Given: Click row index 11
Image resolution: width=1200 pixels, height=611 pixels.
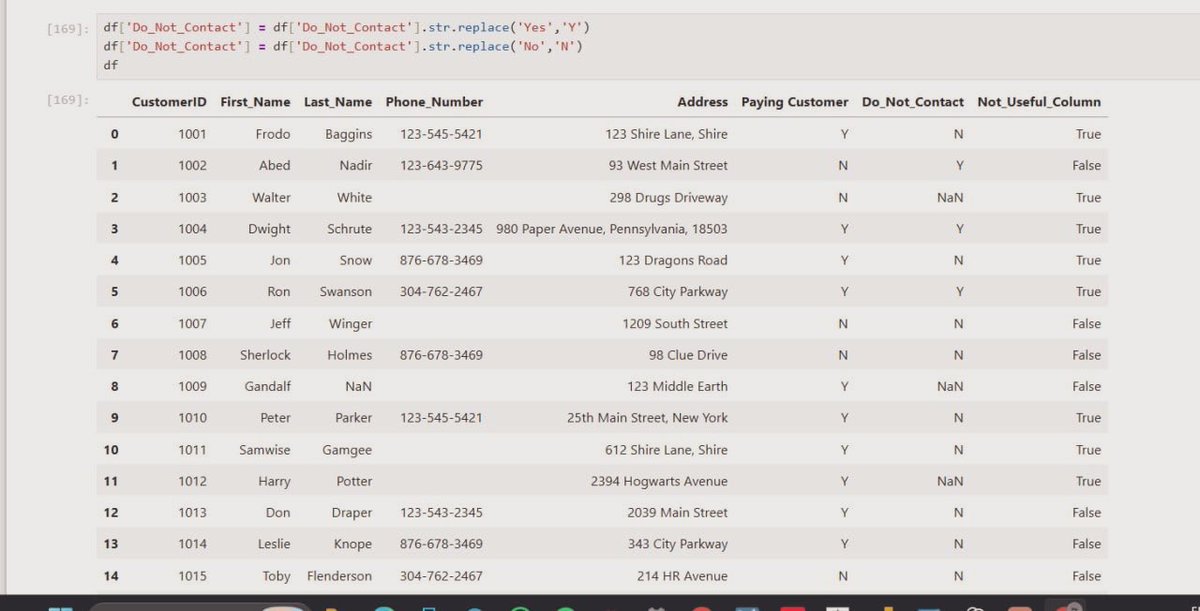Looking at the screenshot, I should coord(111,481).
